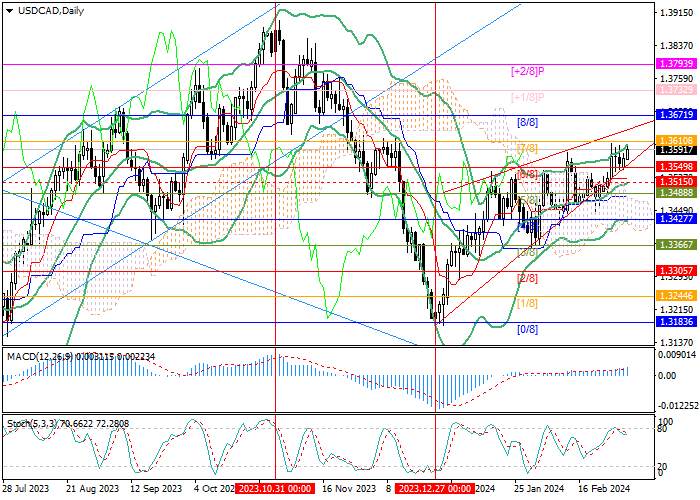Viewport: 700px width, 500px height.
Task: Select the 2023.10.31 00:00 vertical line date marker
Action: 275,488
